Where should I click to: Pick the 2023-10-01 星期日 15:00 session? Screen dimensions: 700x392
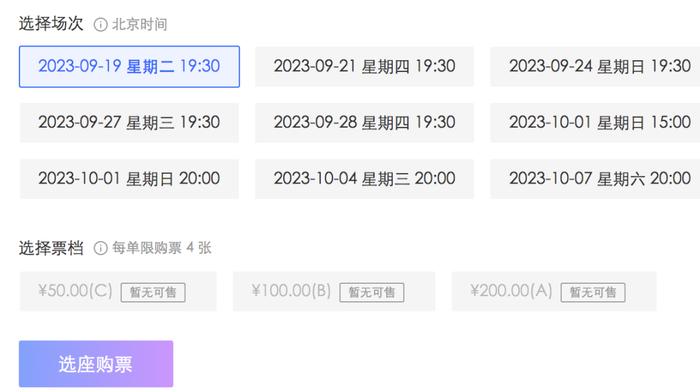[596, 123]
